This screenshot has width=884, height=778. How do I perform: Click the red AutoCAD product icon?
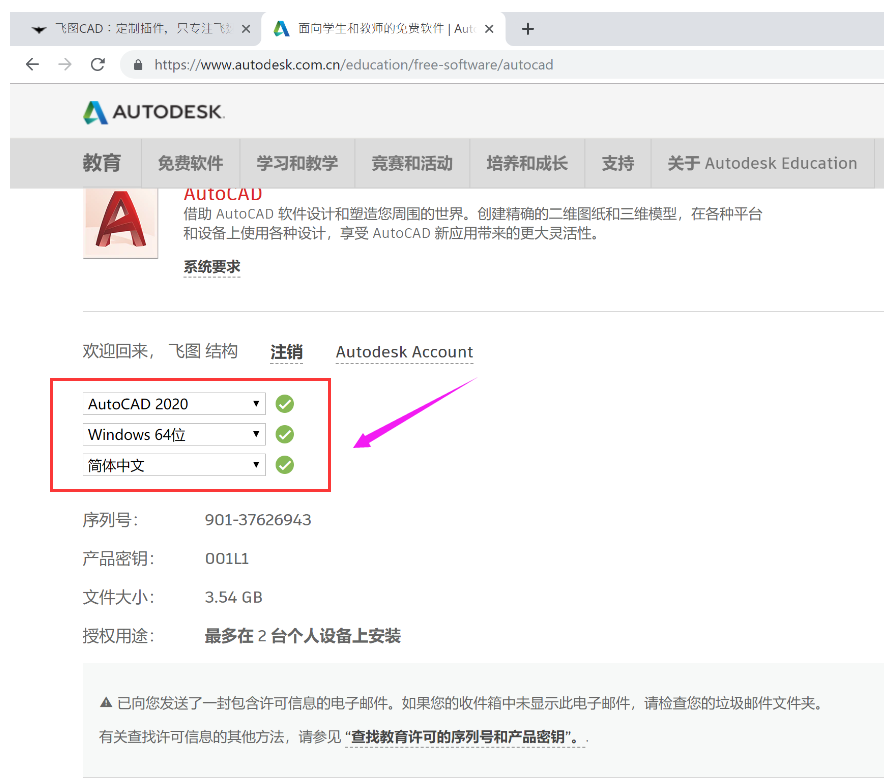click(120, 222)
